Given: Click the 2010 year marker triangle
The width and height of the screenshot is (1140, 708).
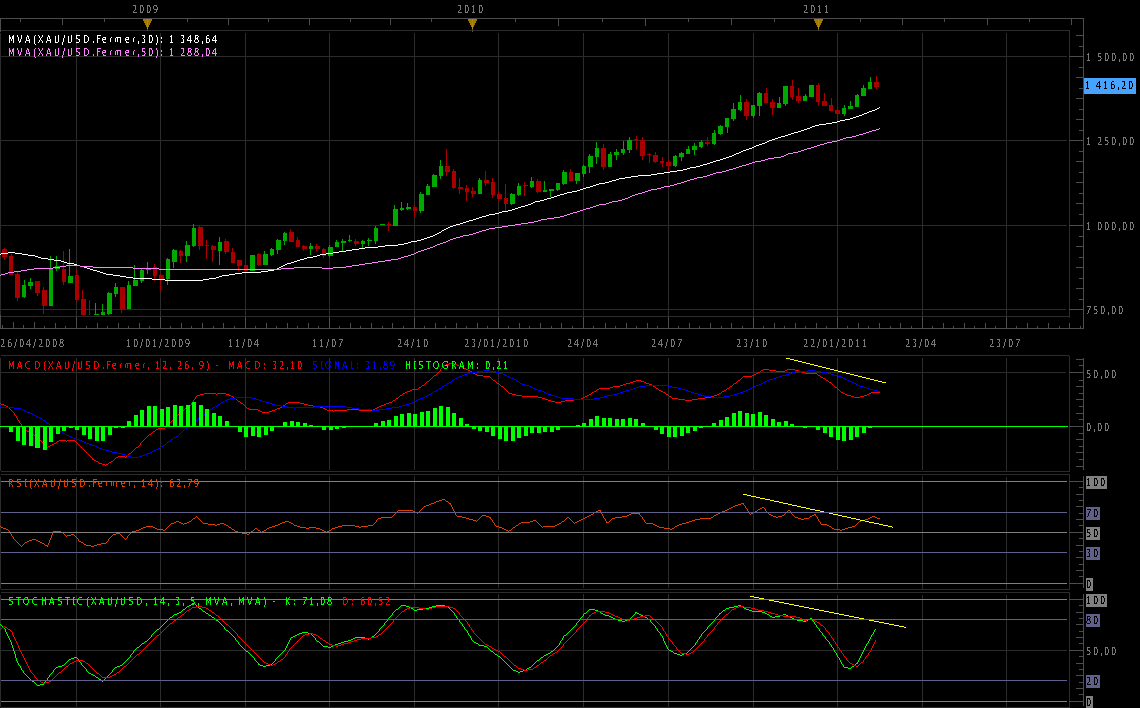Looking at the screenshot, I should pos(471,24).
